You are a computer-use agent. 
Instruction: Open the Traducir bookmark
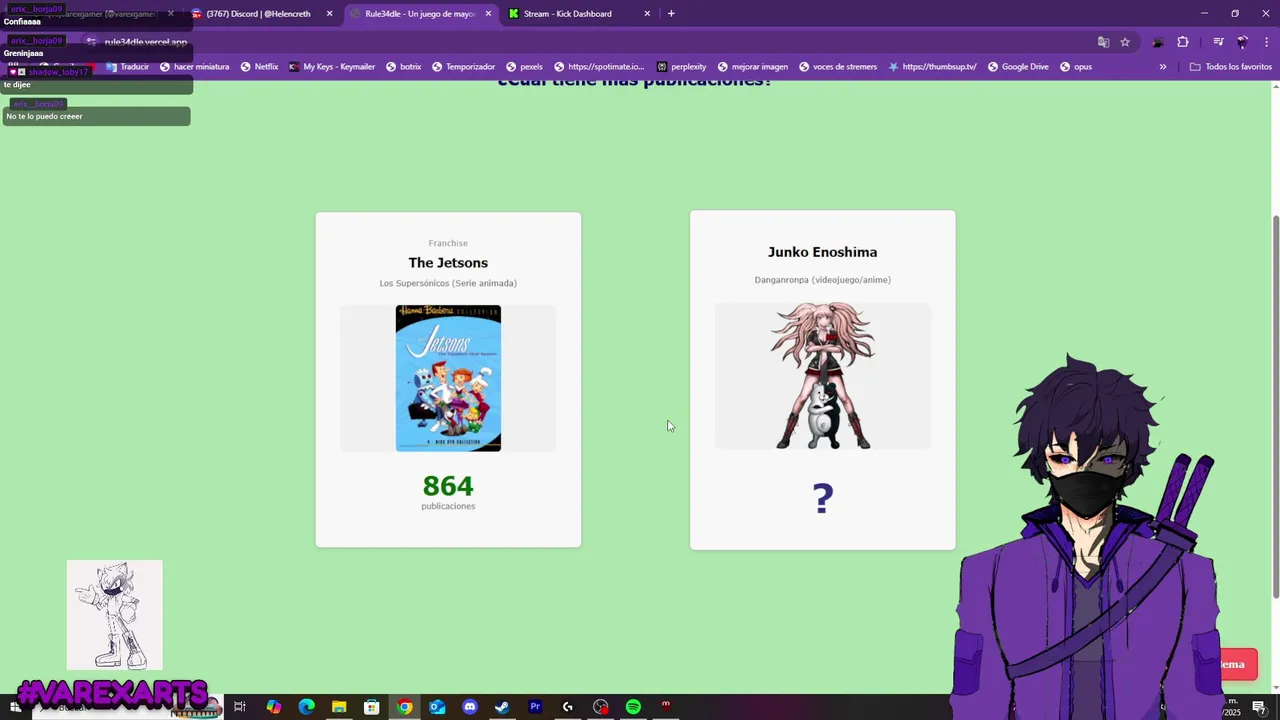[127, 67]
